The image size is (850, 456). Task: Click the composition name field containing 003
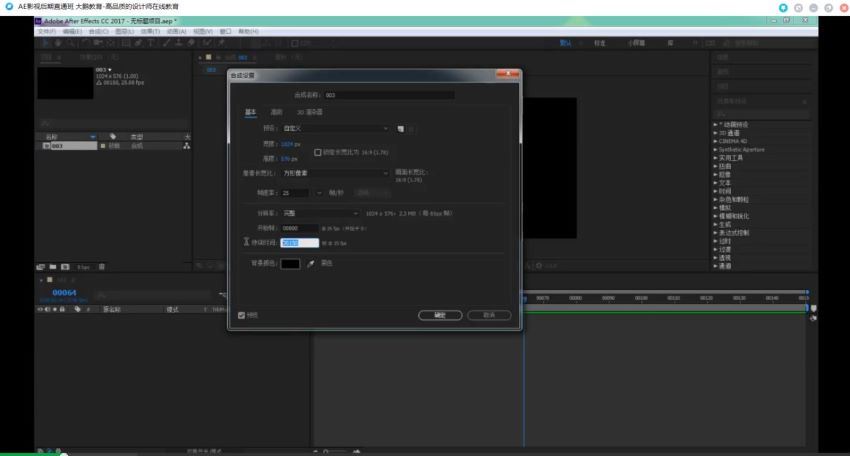click(x=388, y=95)
